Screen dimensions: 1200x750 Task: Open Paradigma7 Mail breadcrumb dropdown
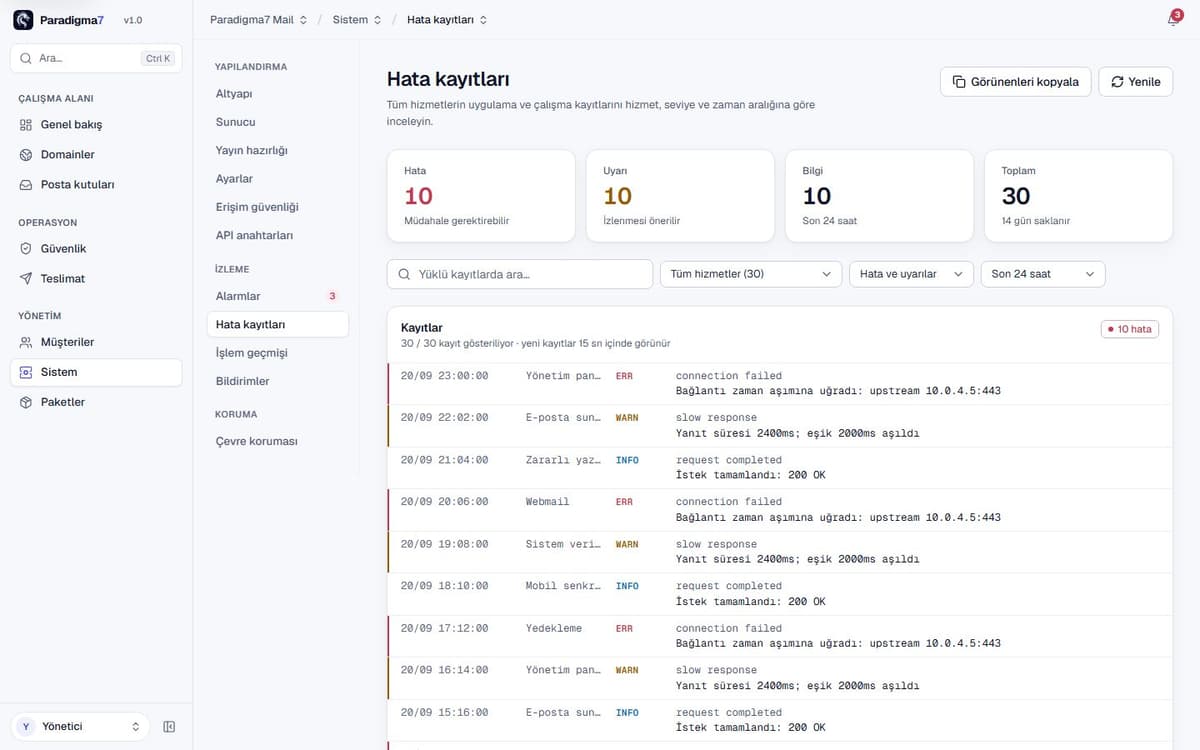tap(259, 20)
